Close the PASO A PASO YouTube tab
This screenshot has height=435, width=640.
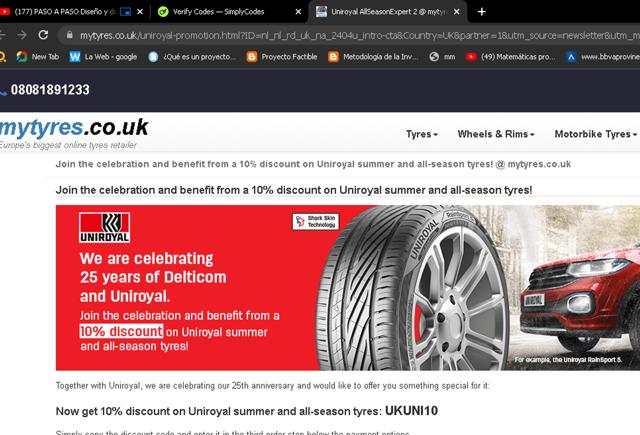pos(140,12)
